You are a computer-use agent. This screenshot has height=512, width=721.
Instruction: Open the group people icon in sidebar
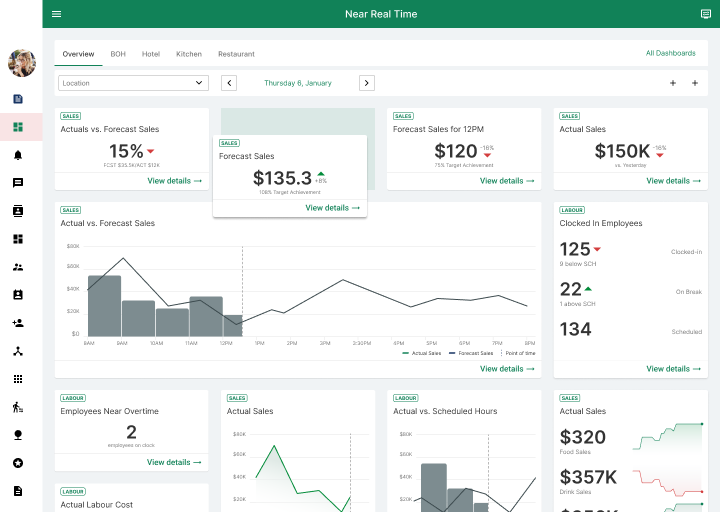(x=18, y=267)
